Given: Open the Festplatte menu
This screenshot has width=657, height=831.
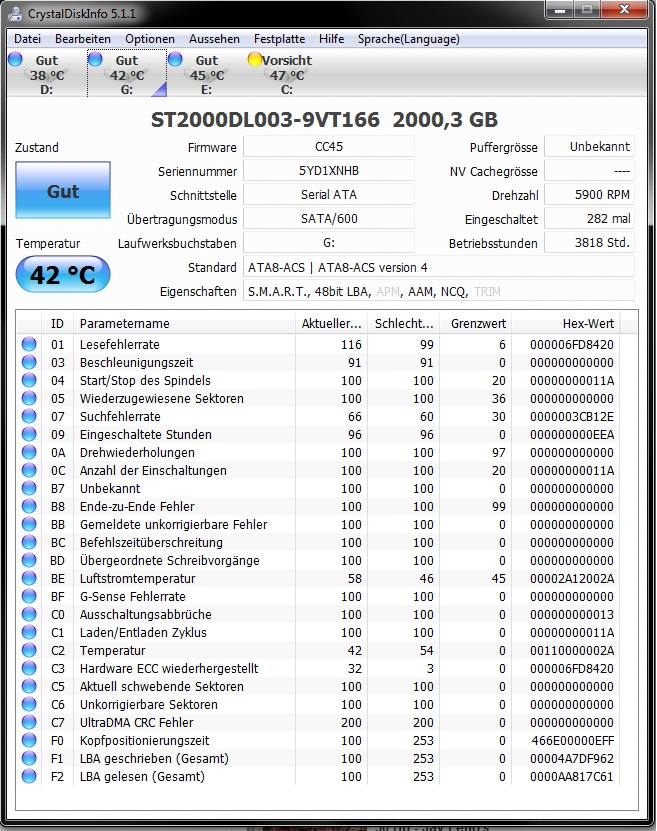Looking at the screenshot, I should (279, 39).
